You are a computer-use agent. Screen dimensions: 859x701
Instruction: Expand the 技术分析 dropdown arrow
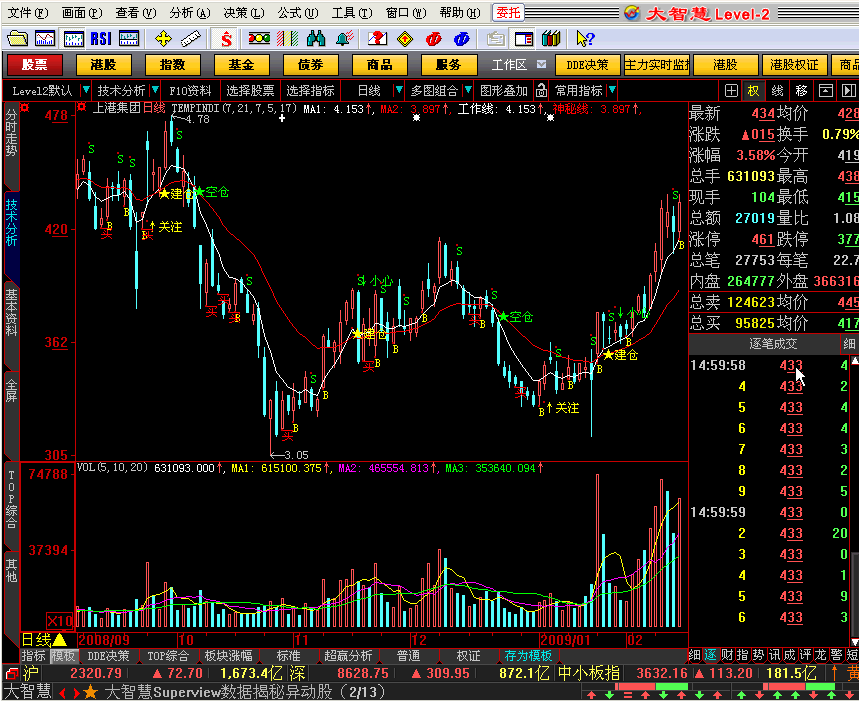155,90
